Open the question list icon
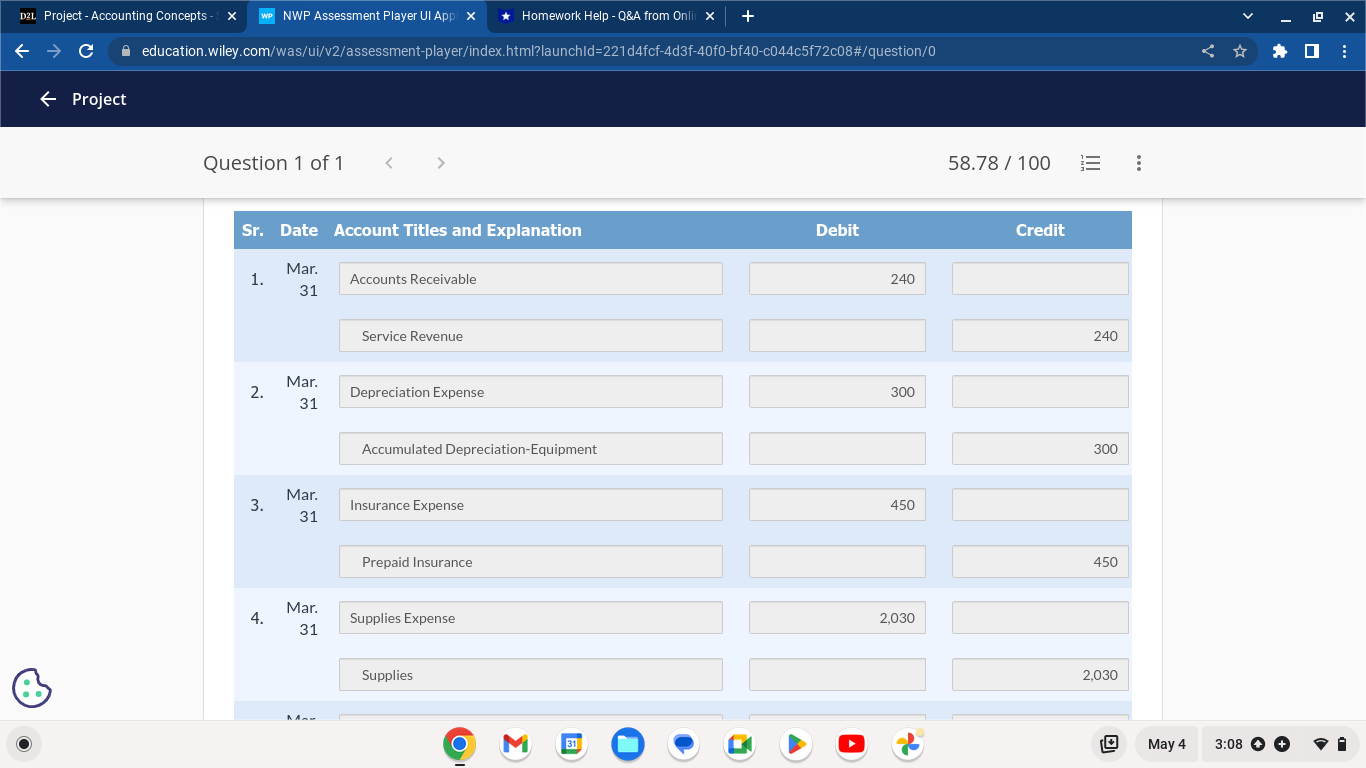1366x768 pixels. pos(1090,163)
